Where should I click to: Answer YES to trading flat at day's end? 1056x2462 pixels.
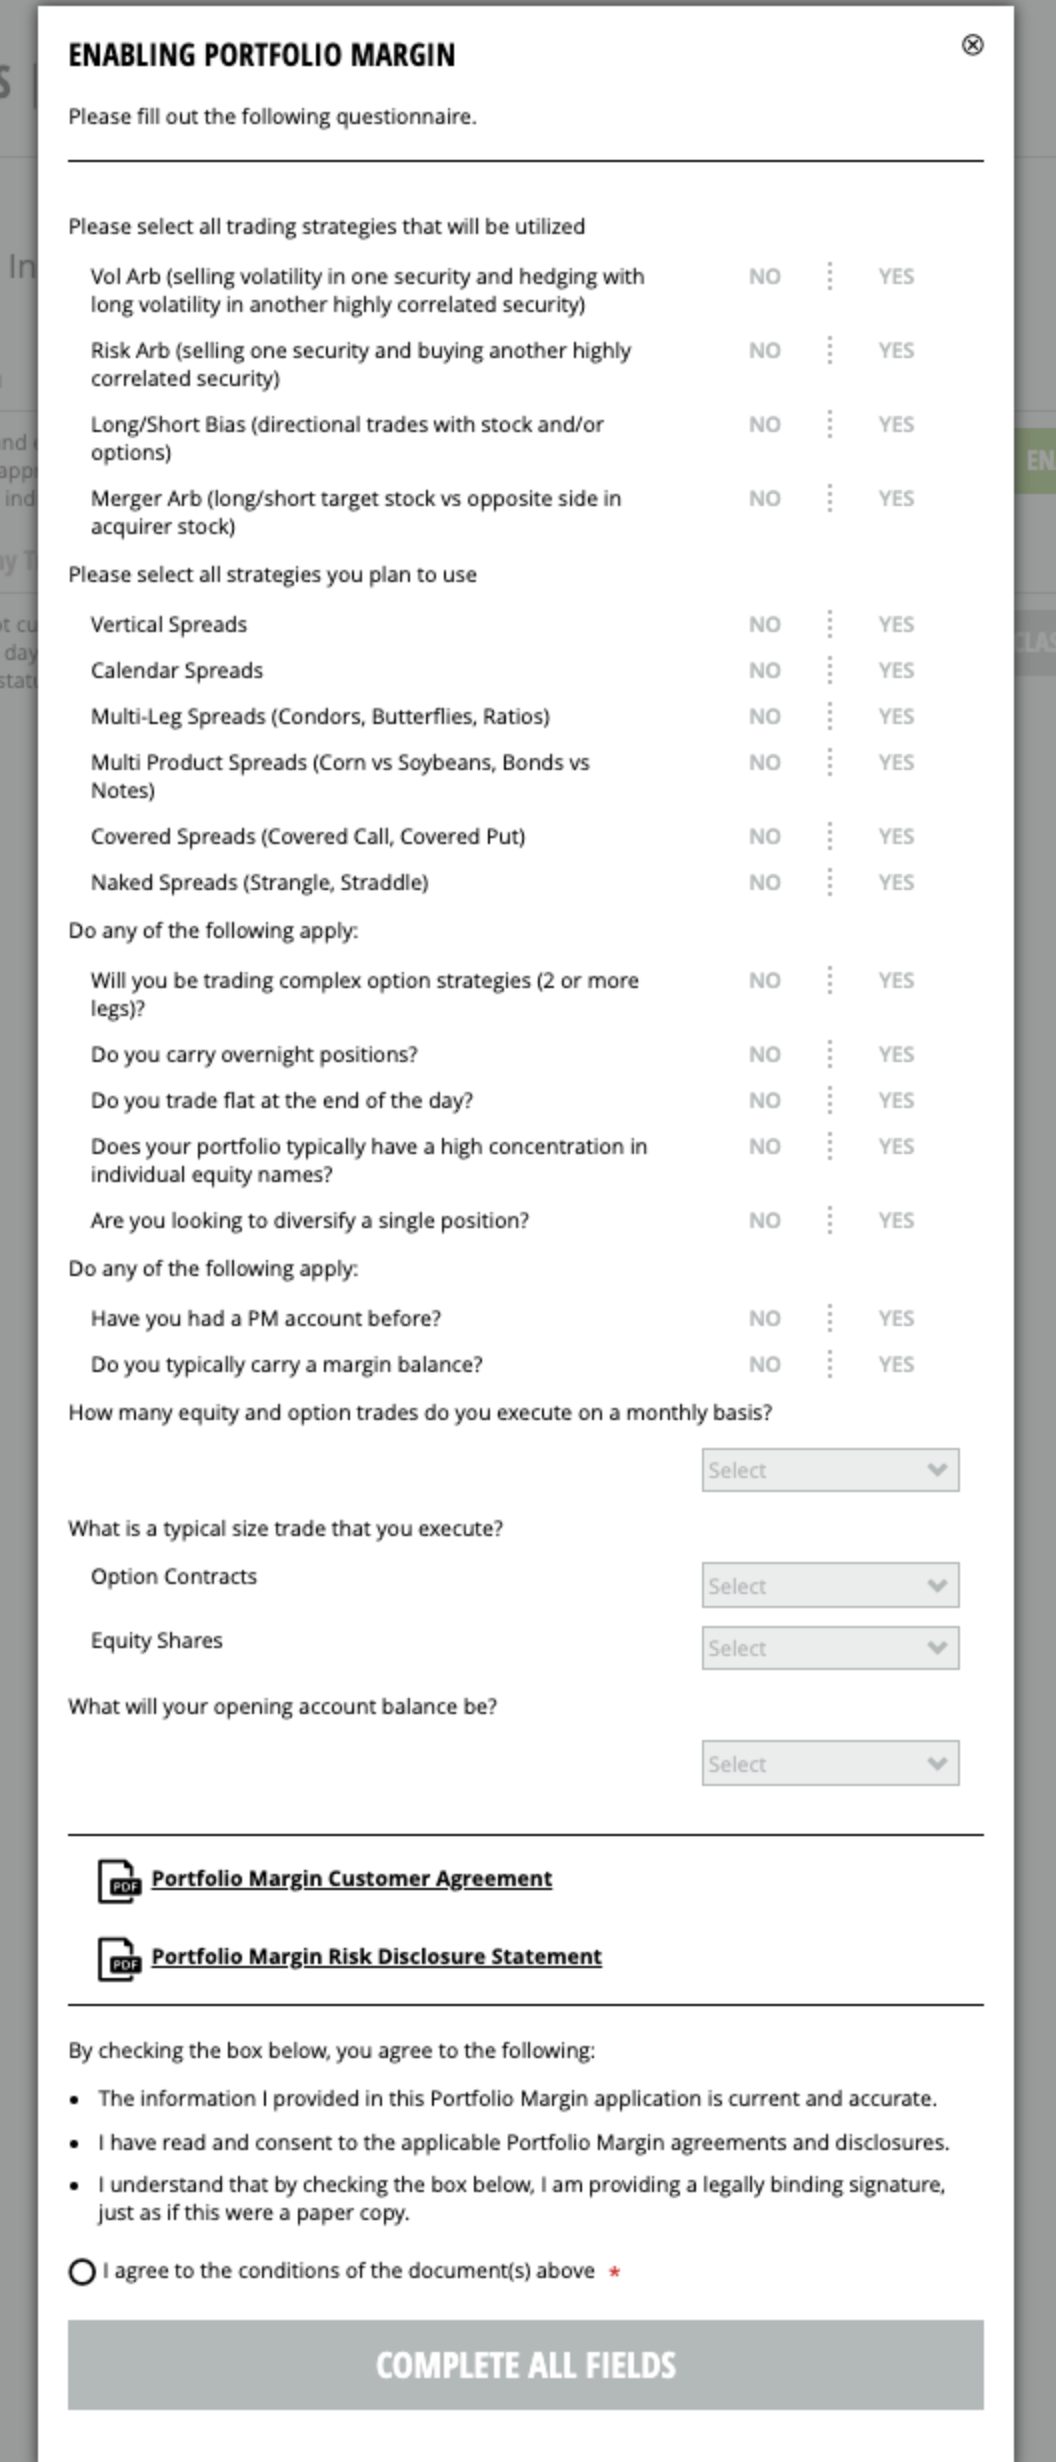(896, 1099)
